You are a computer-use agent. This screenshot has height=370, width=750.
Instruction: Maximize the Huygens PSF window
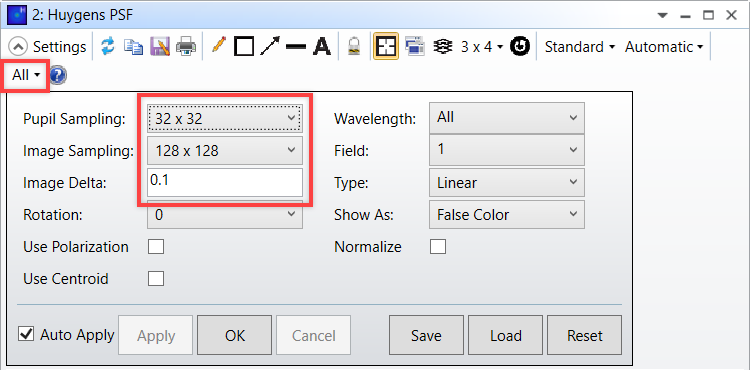pos(708,15)
